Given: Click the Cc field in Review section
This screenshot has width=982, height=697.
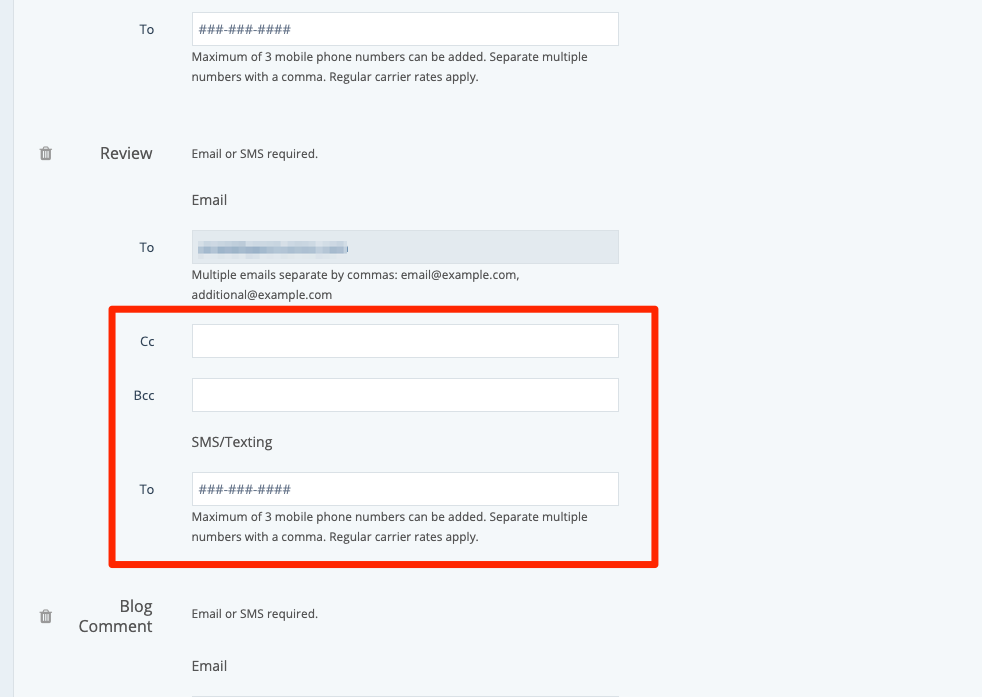Looking at the screenshot, I should (404, 341).
